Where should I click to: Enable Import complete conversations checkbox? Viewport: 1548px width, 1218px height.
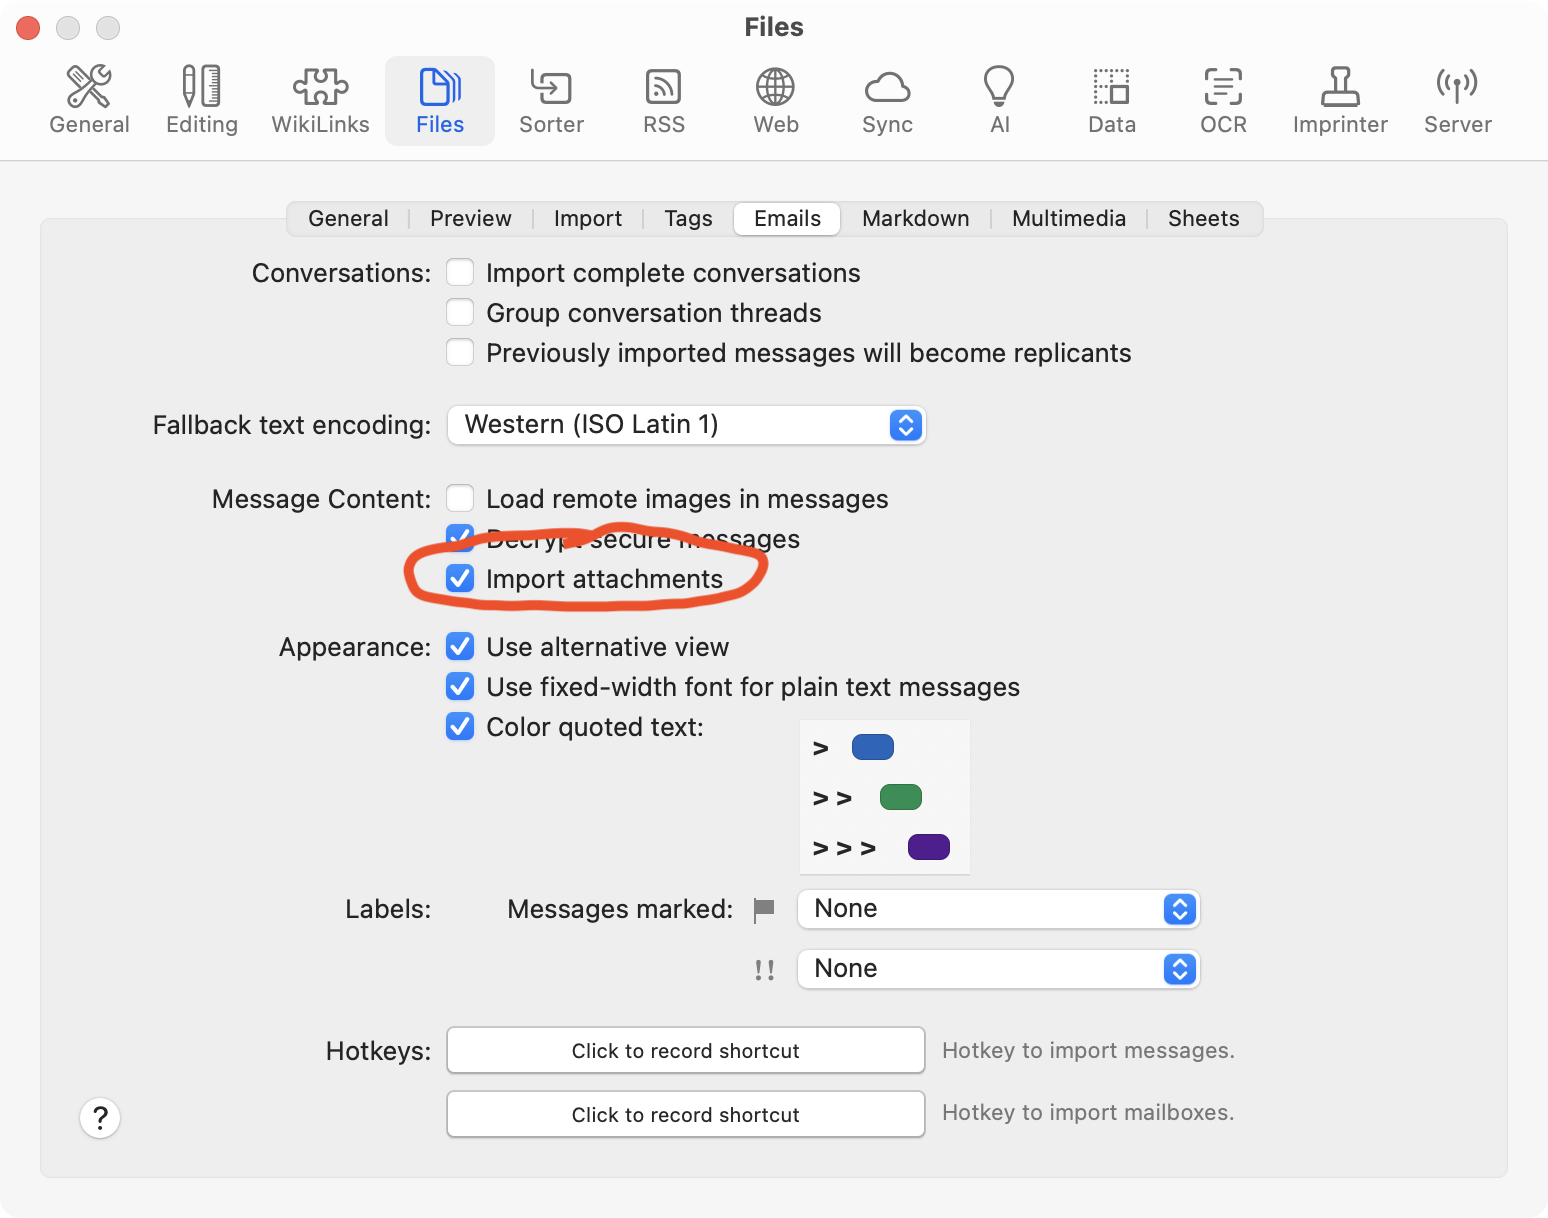tap(460, 273)
